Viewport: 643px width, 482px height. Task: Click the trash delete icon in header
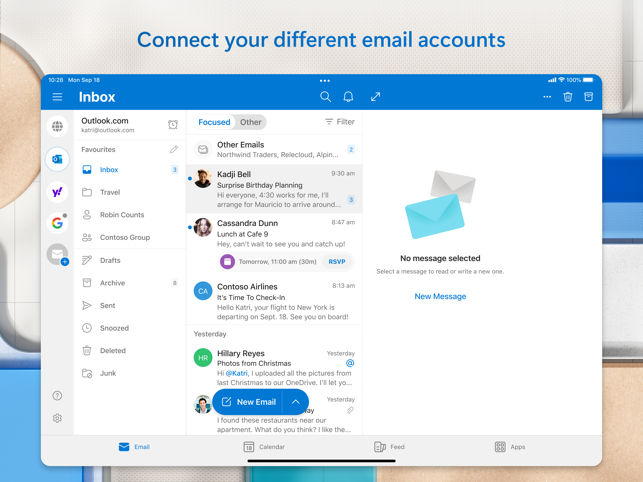568,97
